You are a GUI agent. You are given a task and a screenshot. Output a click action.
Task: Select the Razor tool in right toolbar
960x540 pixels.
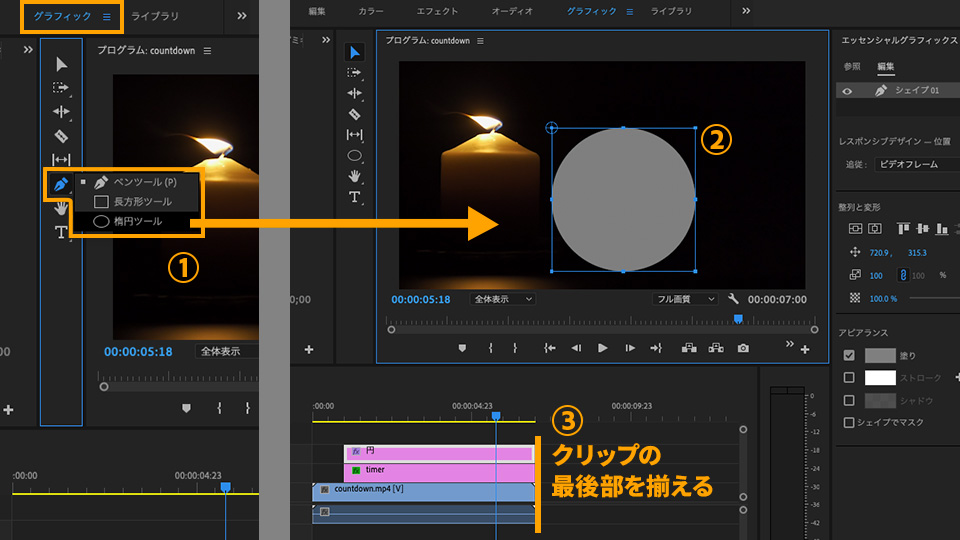(x=354, y=114)
